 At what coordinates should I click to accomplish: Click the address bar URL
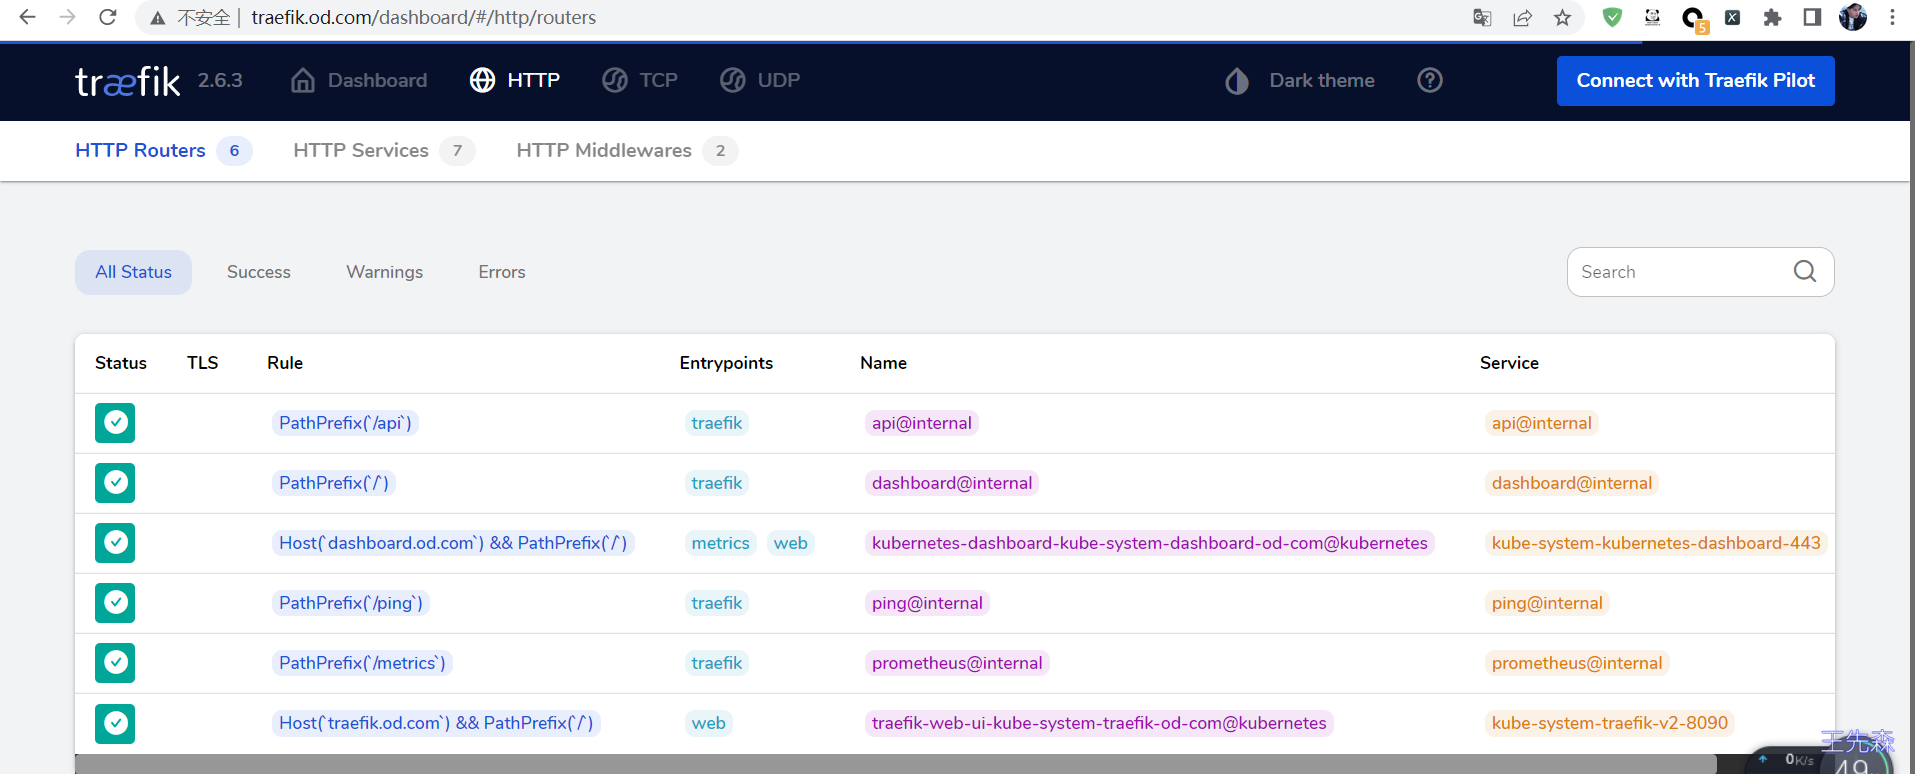click(x=423, y=17)
